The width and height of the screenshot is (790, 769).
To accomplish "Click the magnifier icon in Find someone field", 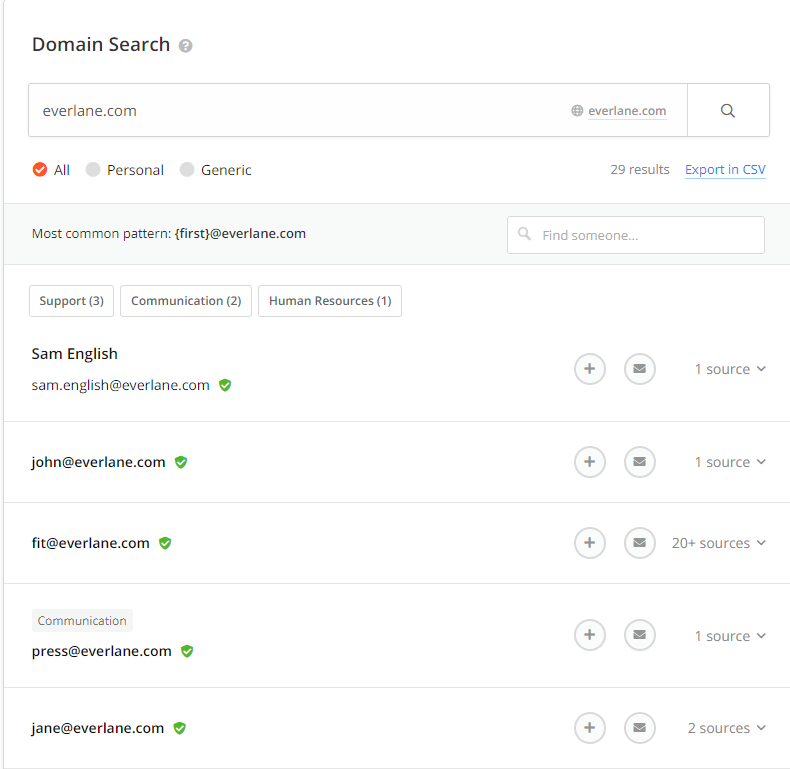I will pos(524,234).
